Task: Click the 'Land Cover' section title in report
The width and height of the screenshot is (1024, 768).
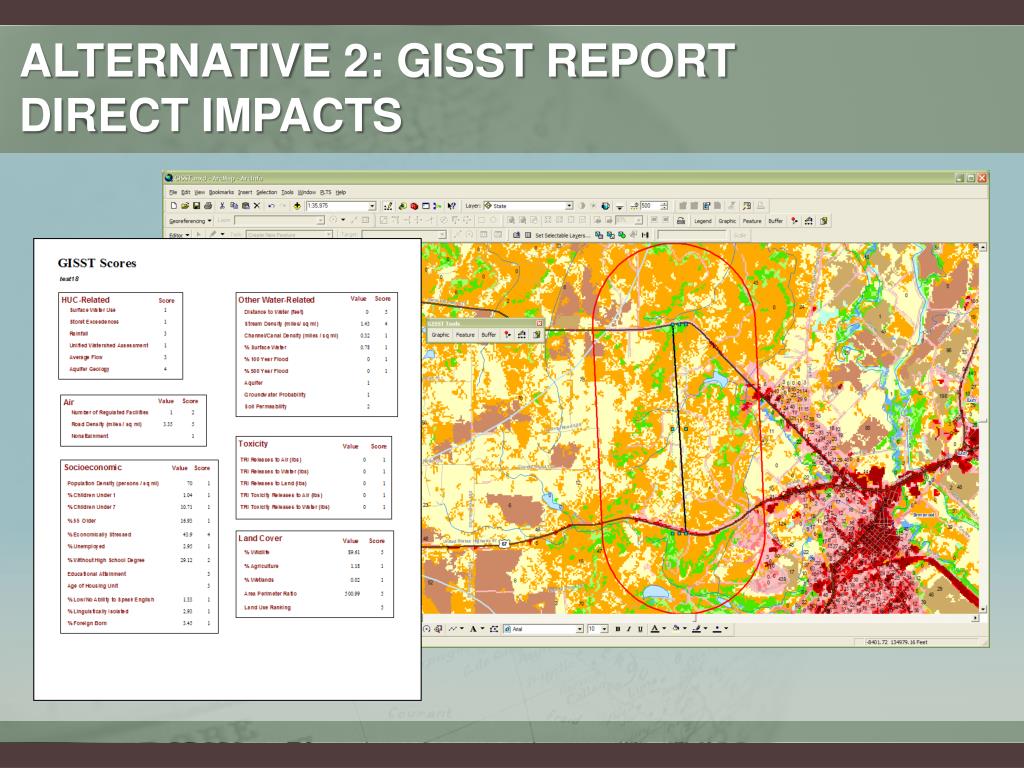Action: [x=260, y=538]
